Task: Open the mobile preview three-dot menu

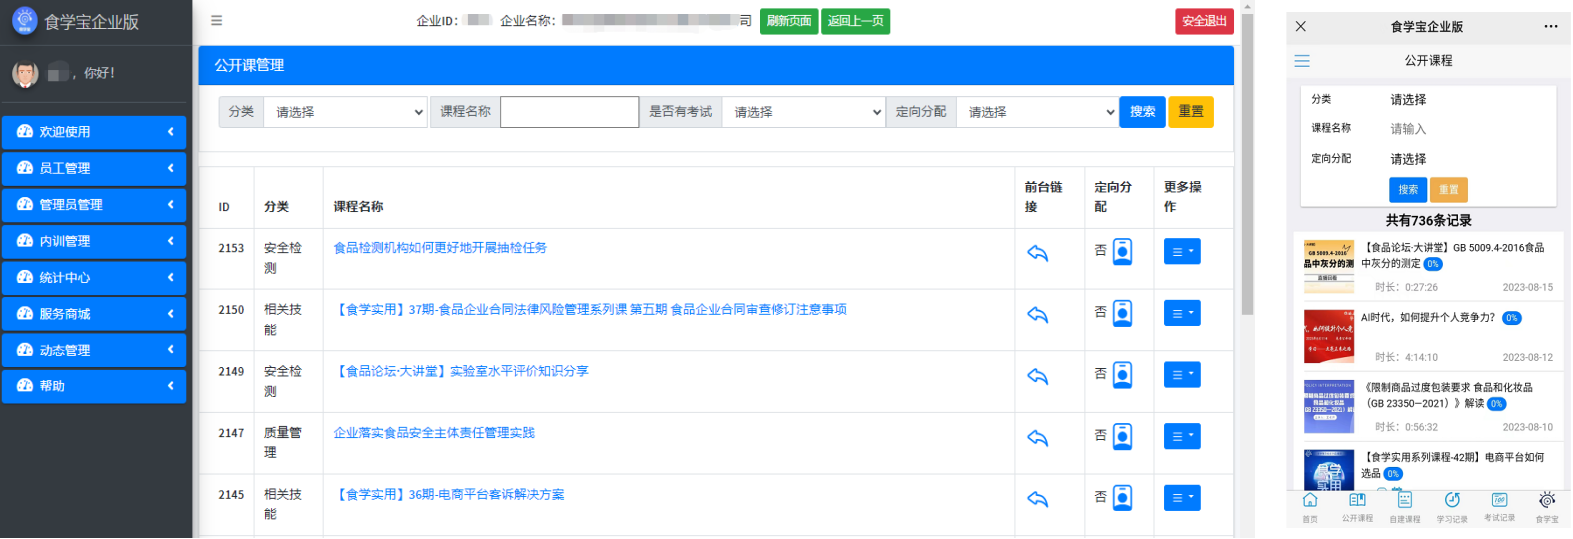Action: point(1550,27)
